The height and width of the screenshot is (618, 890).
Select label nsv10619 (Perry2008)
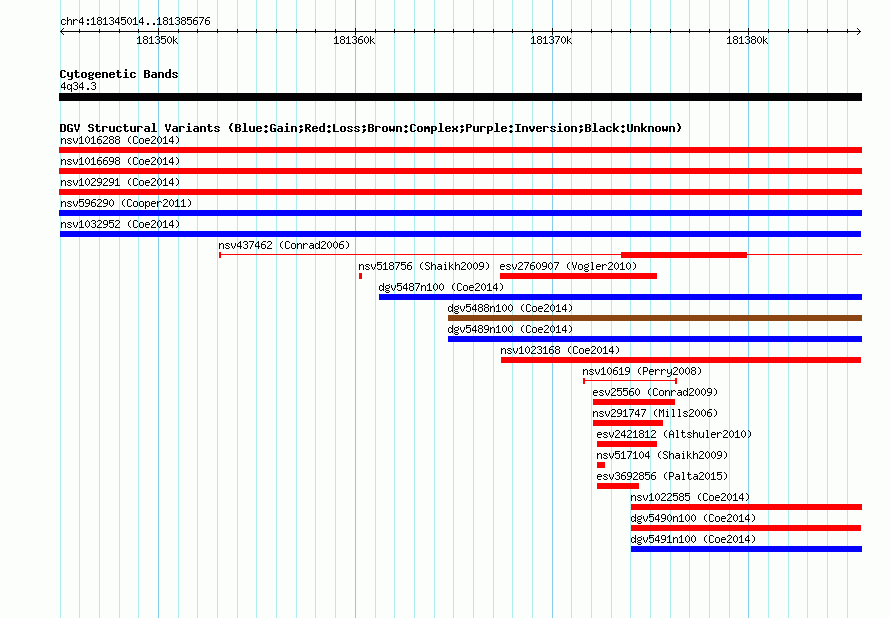point(642,371)
